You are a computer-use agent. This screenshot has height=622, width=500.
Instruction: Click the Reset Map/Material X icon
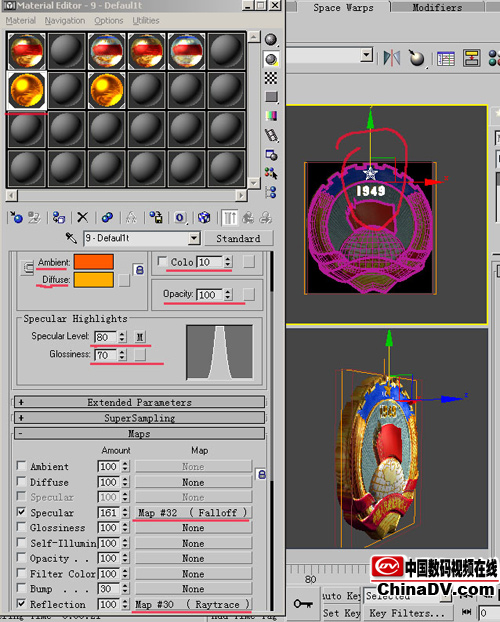tap(83, 217)
